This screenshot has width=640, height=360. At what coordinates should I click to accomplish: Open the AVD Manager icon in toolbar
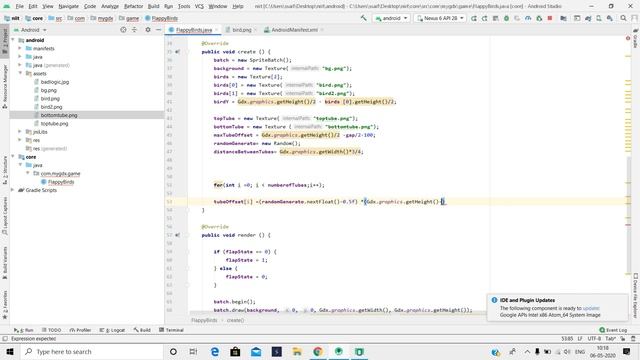pyautogui.click(x=598, y=18)
